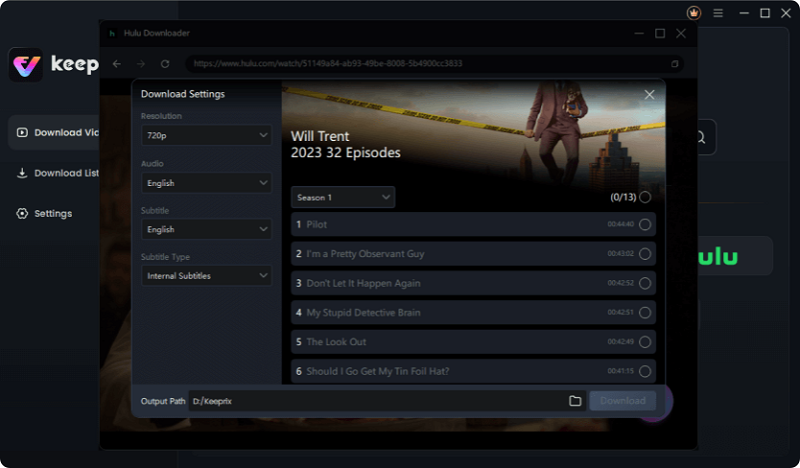
Task: Click the Will Trent show title text
Action: [x=320, y=136]
